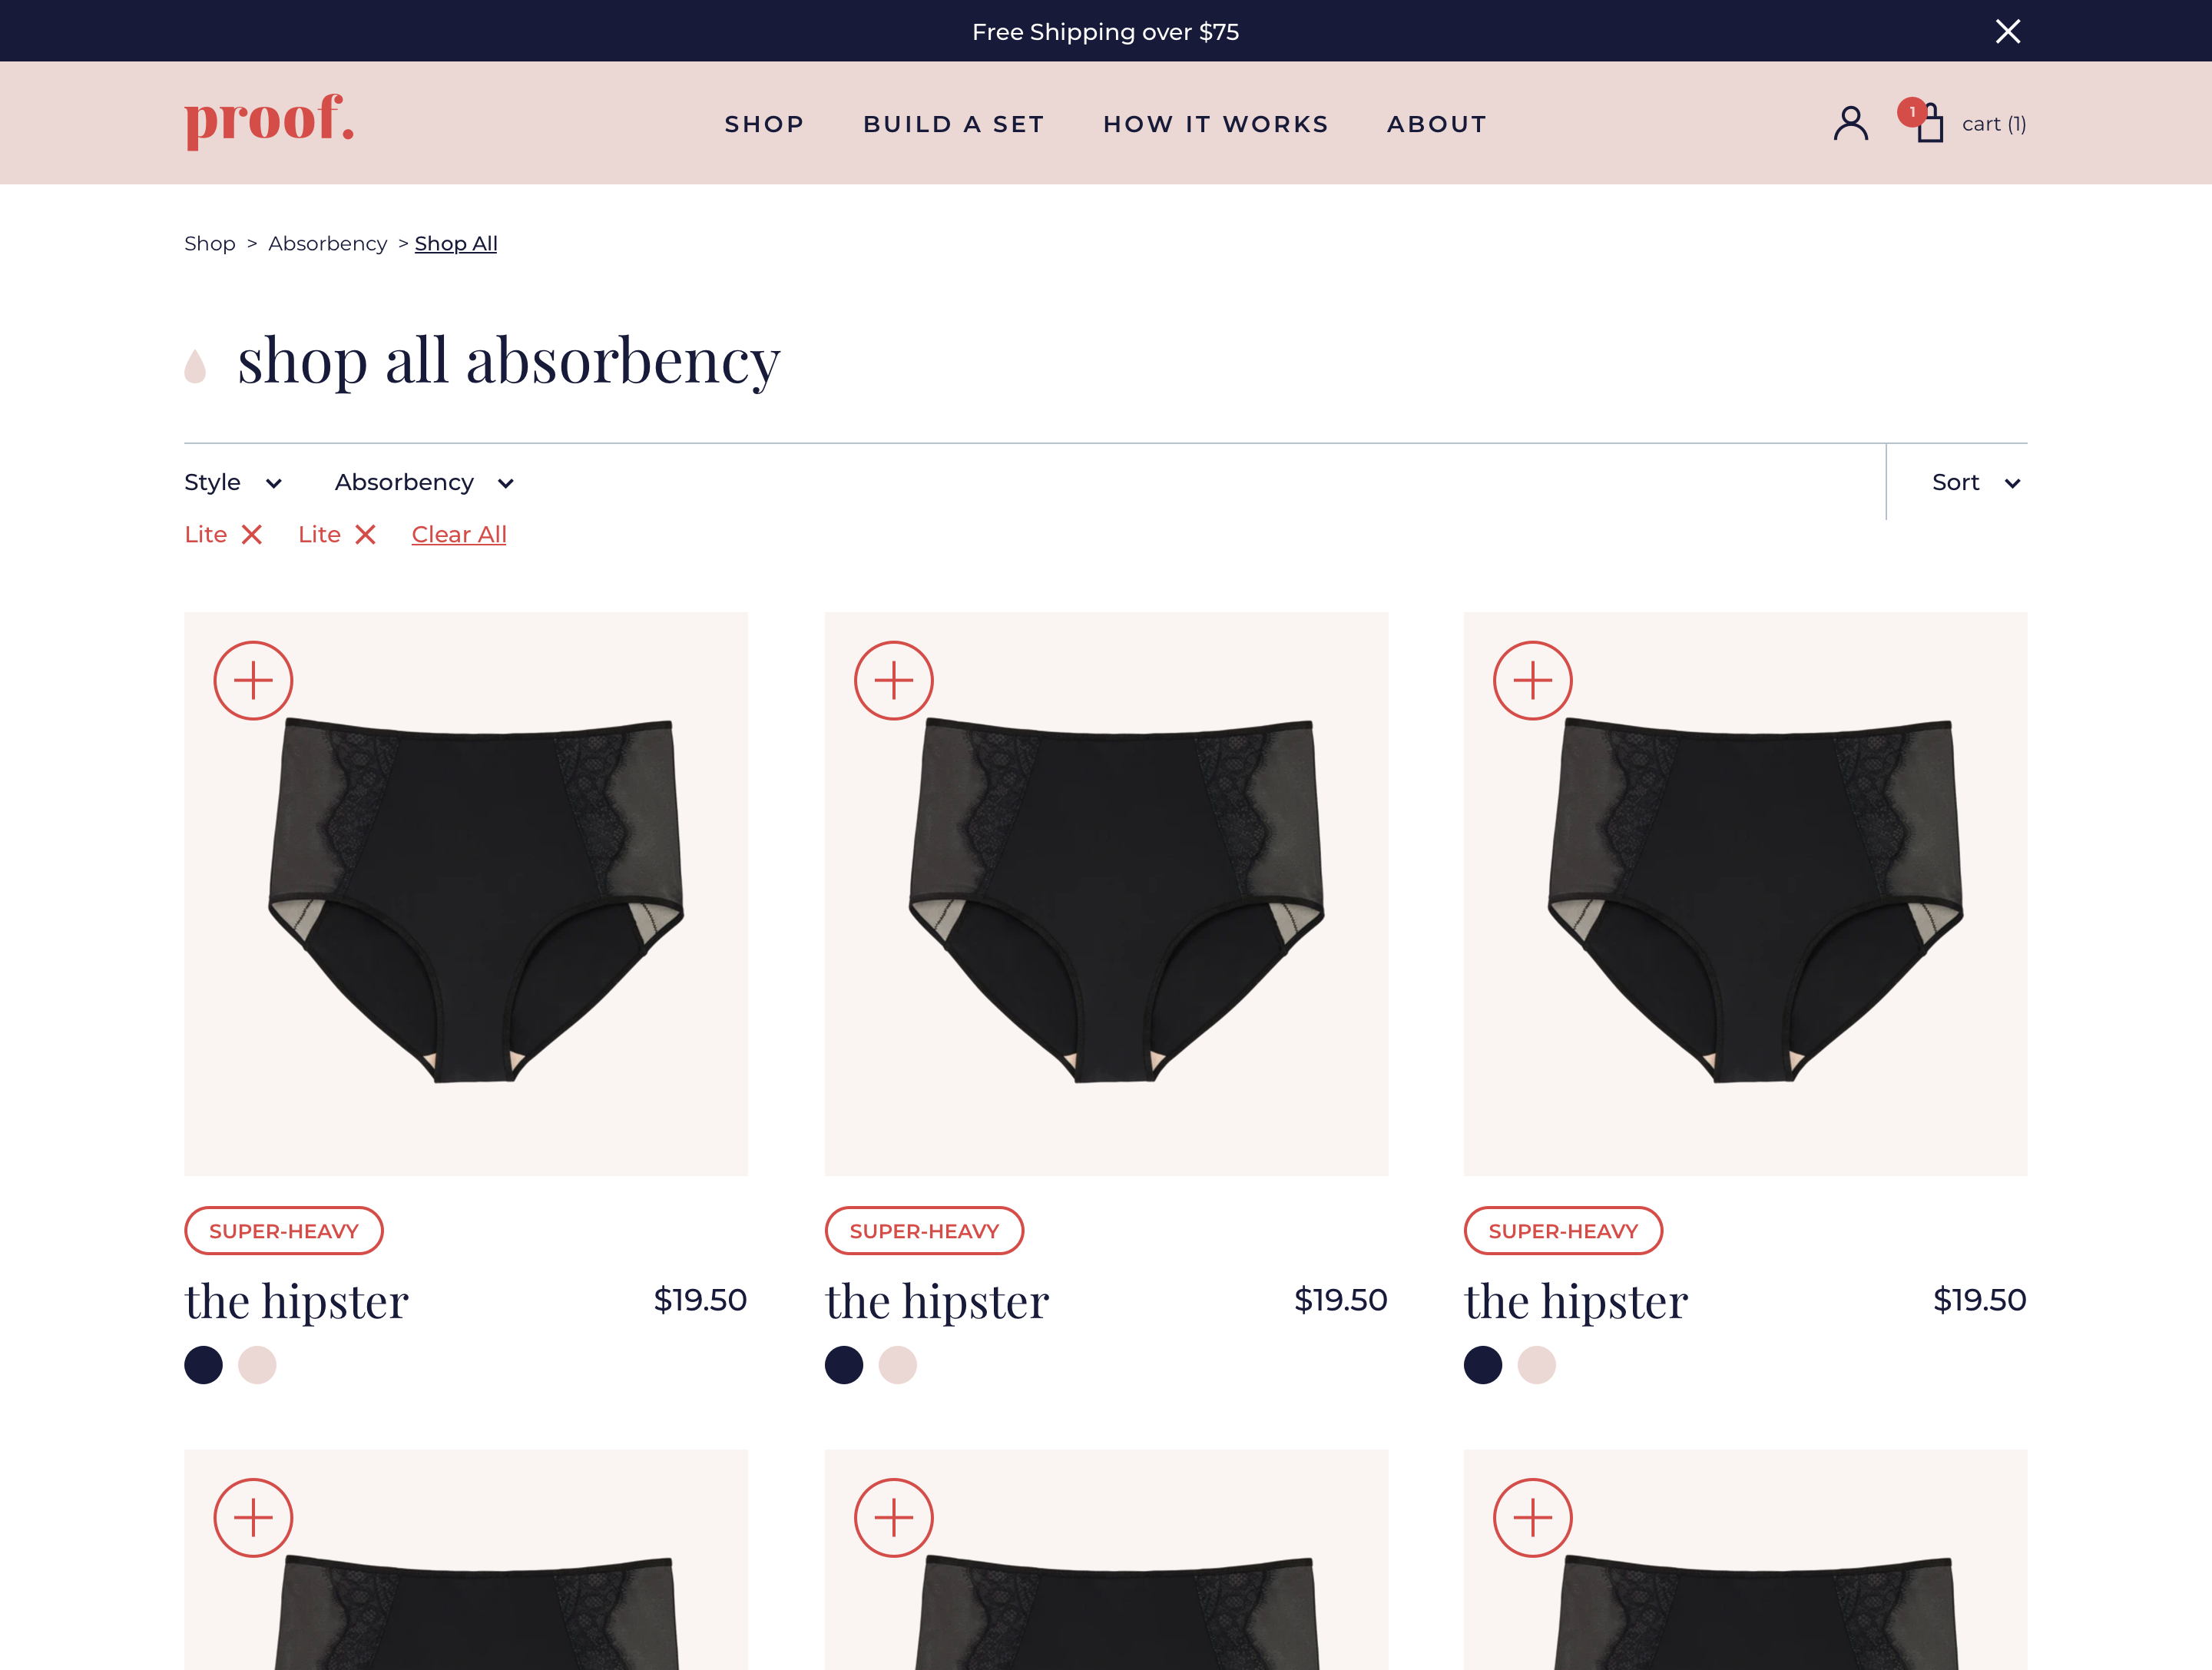Open the BUILD A SET menu
2212x1670 pixels.
pyautogui.click(x=954, y=124)
